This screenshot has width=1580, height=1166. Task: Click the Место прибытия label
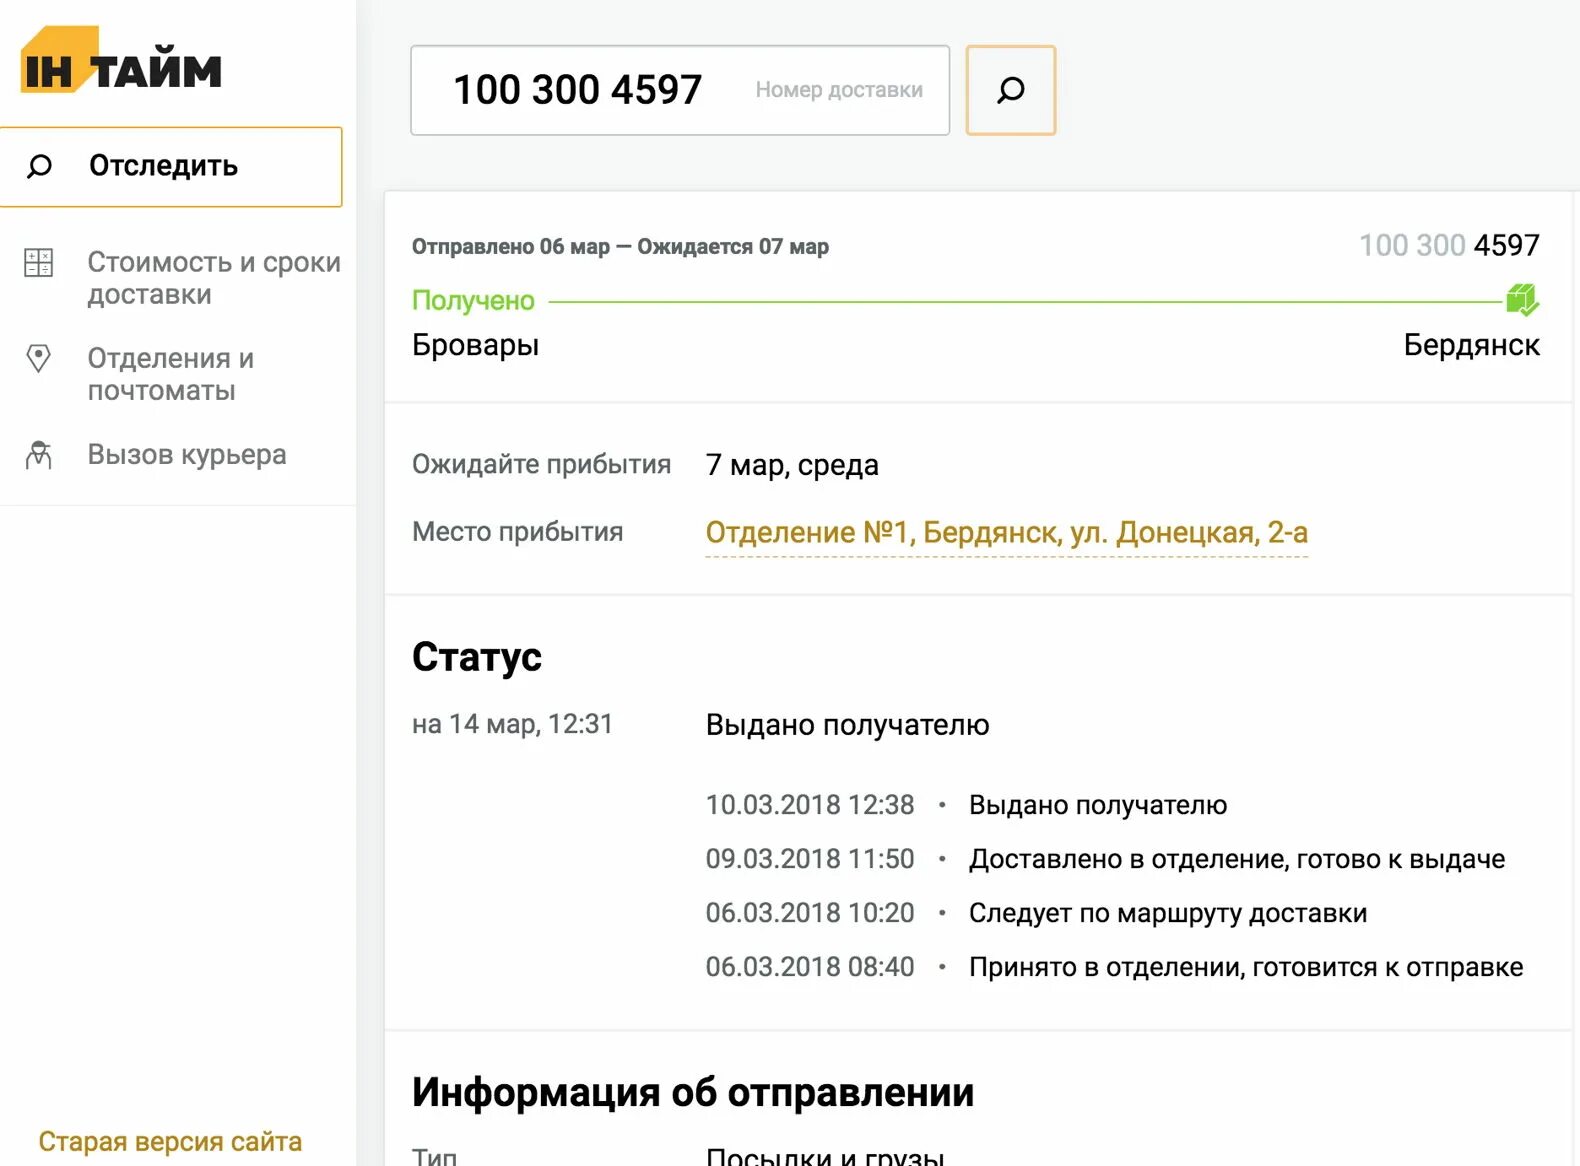517,532
